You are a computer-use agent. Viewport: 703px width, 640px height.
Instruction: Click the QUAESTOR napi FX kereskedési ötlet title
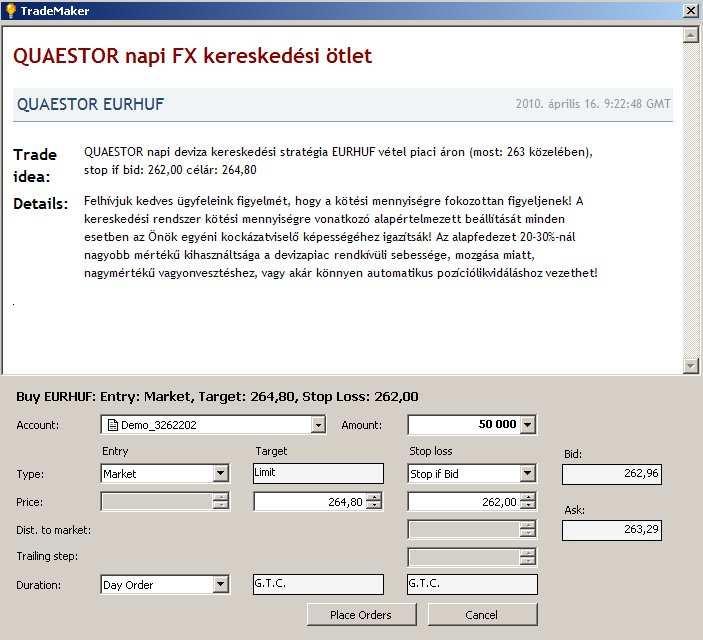pyautogui.click(x=193, y=56)
